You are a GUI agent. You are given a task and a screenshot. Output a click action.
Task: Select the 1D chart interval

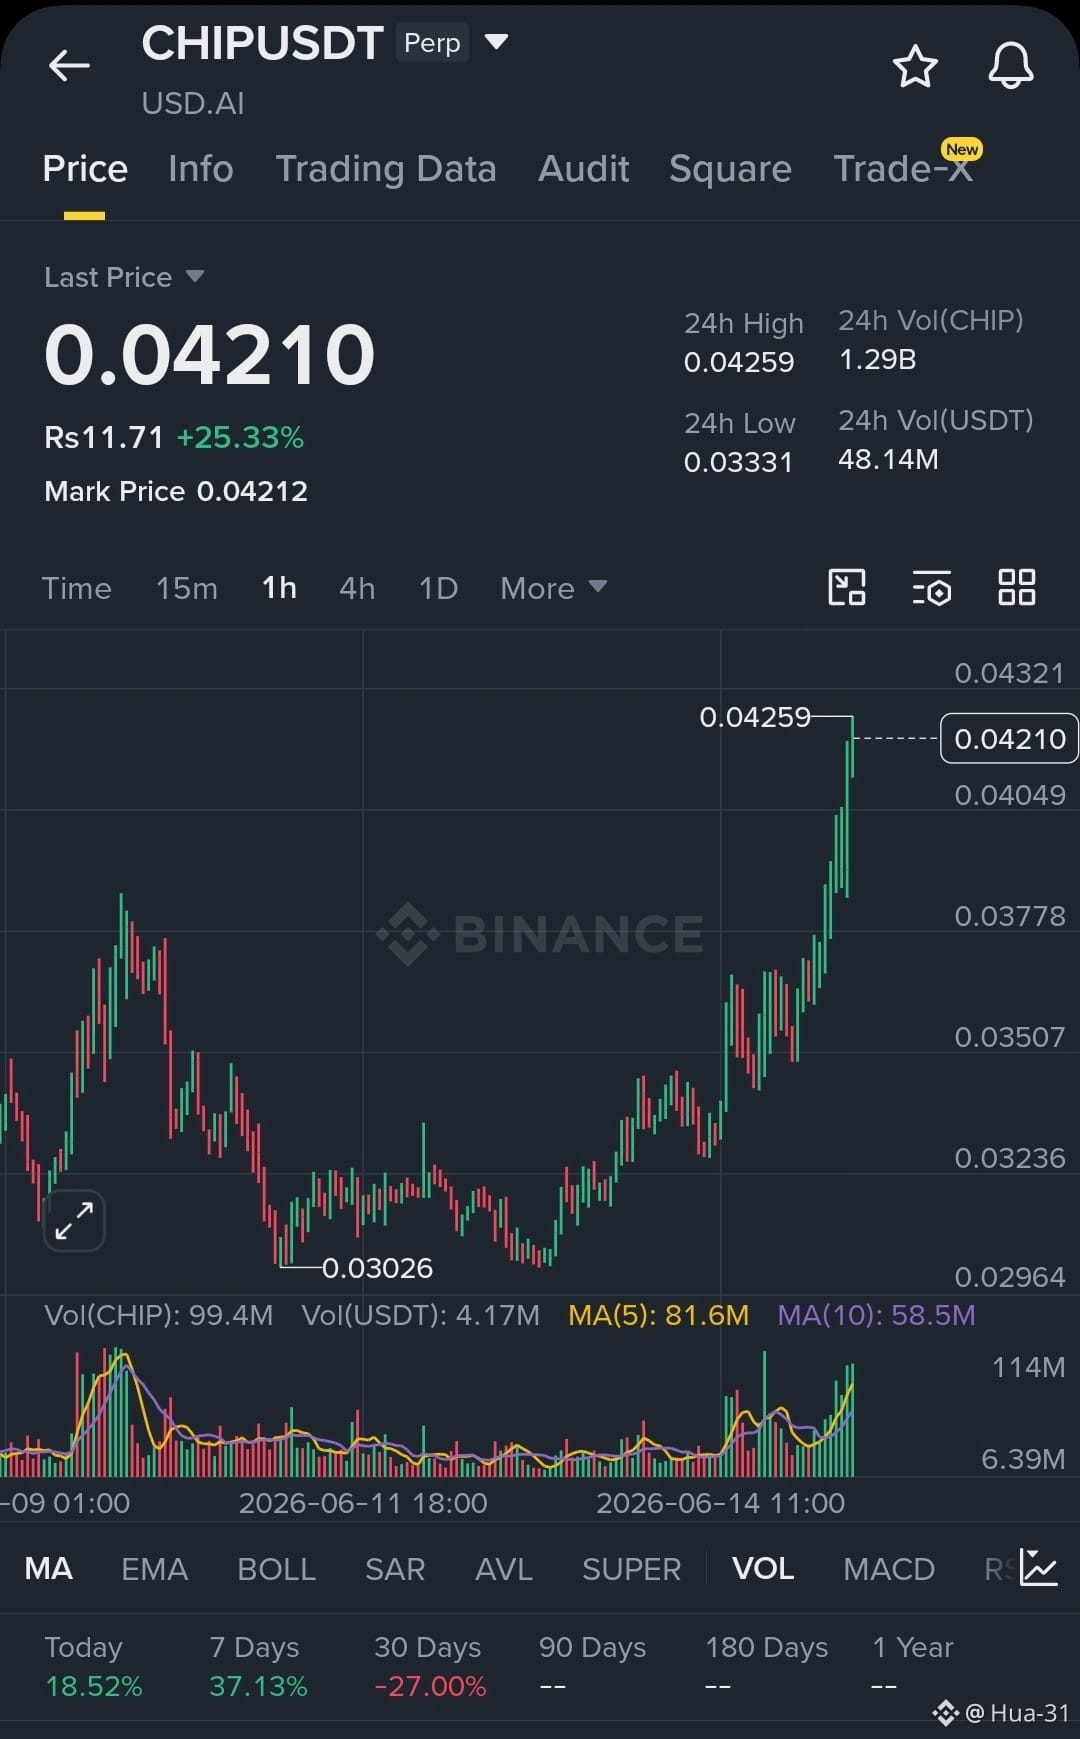click(x=438, y=588)
